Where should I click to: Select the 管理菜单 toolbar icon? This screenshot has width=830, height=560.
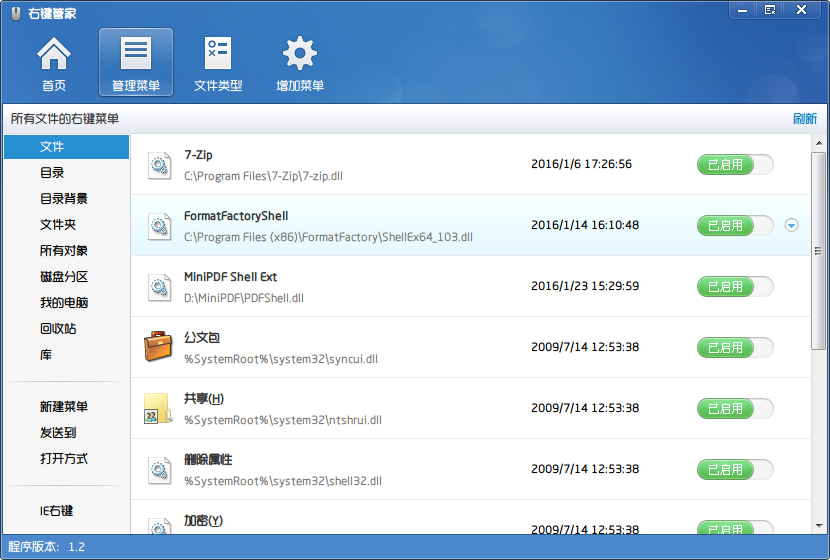point(136,62)
